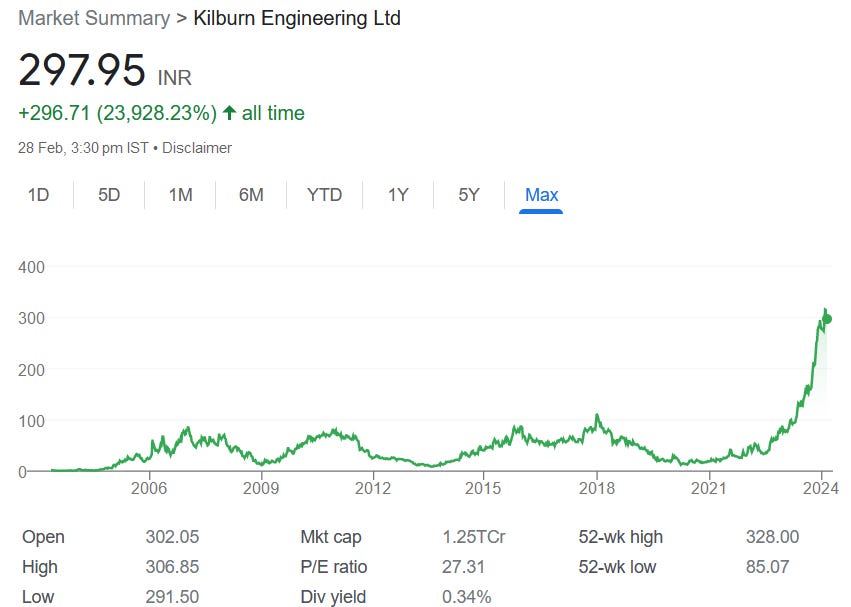Click the High value 306.85
This screenshot has height=607, width=851.
(x=172, y=567)
